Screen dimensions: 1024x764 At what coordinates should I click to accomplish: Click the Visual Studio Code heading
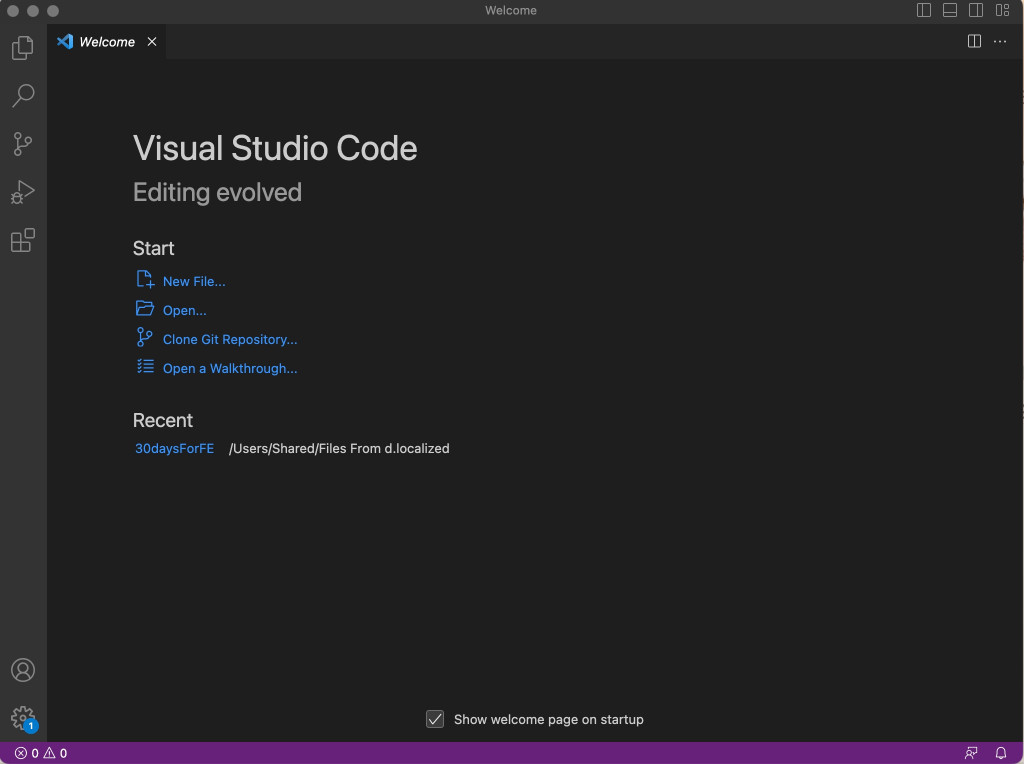(275, 148)
